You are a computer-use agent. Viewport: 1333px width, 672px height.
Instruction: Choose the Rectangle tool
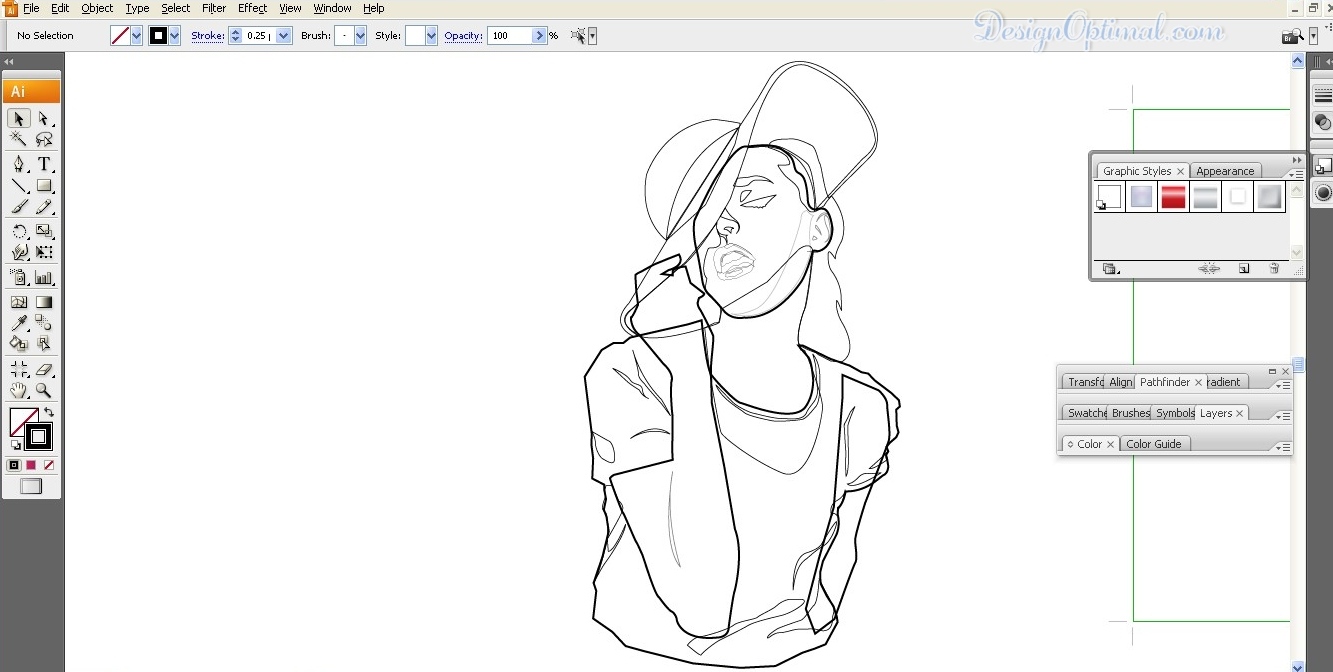(x=44, y=185)
